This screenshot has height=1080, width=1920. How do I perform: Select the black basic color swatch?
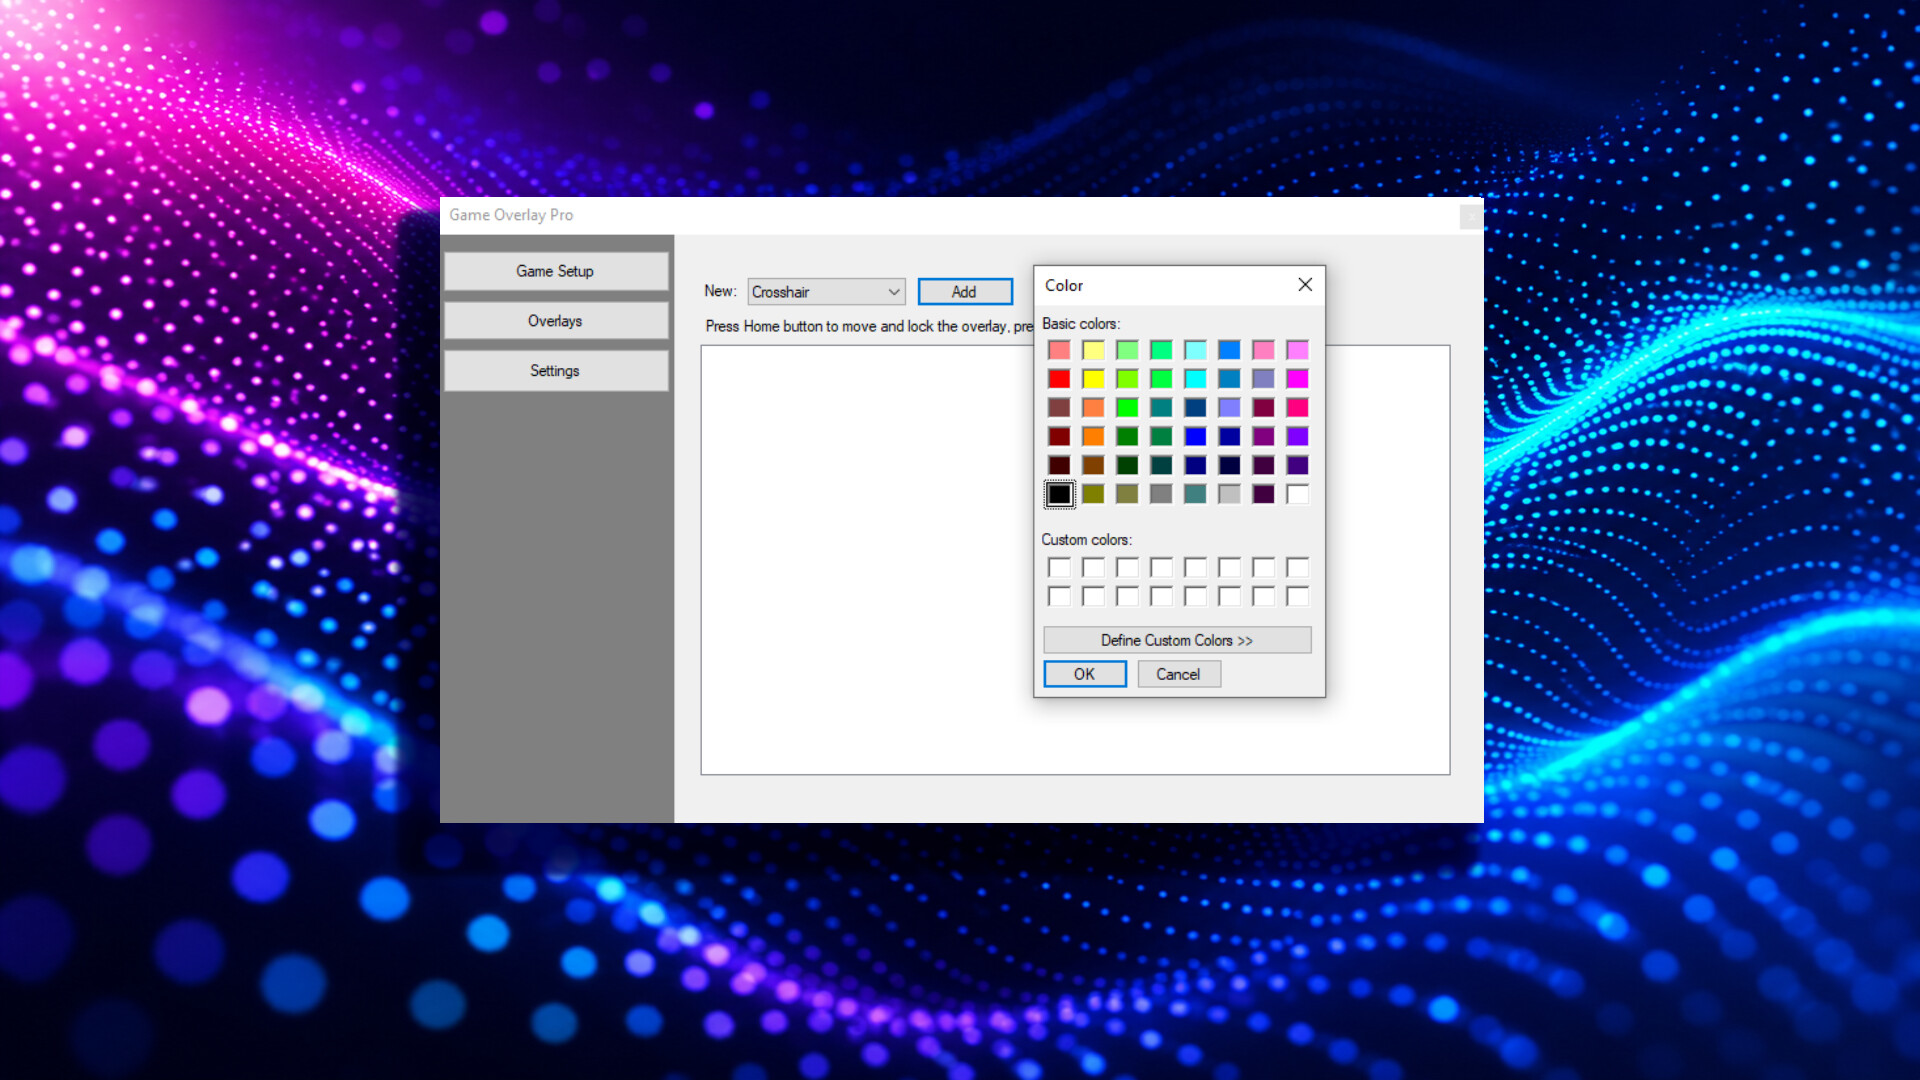(1059, 494)
